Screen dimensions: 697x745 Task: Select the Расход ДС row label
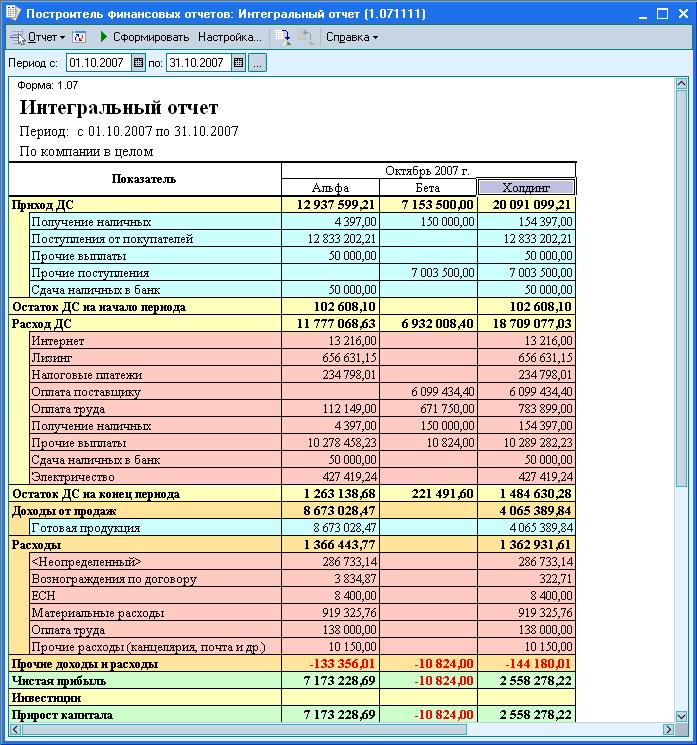[42, 324]
